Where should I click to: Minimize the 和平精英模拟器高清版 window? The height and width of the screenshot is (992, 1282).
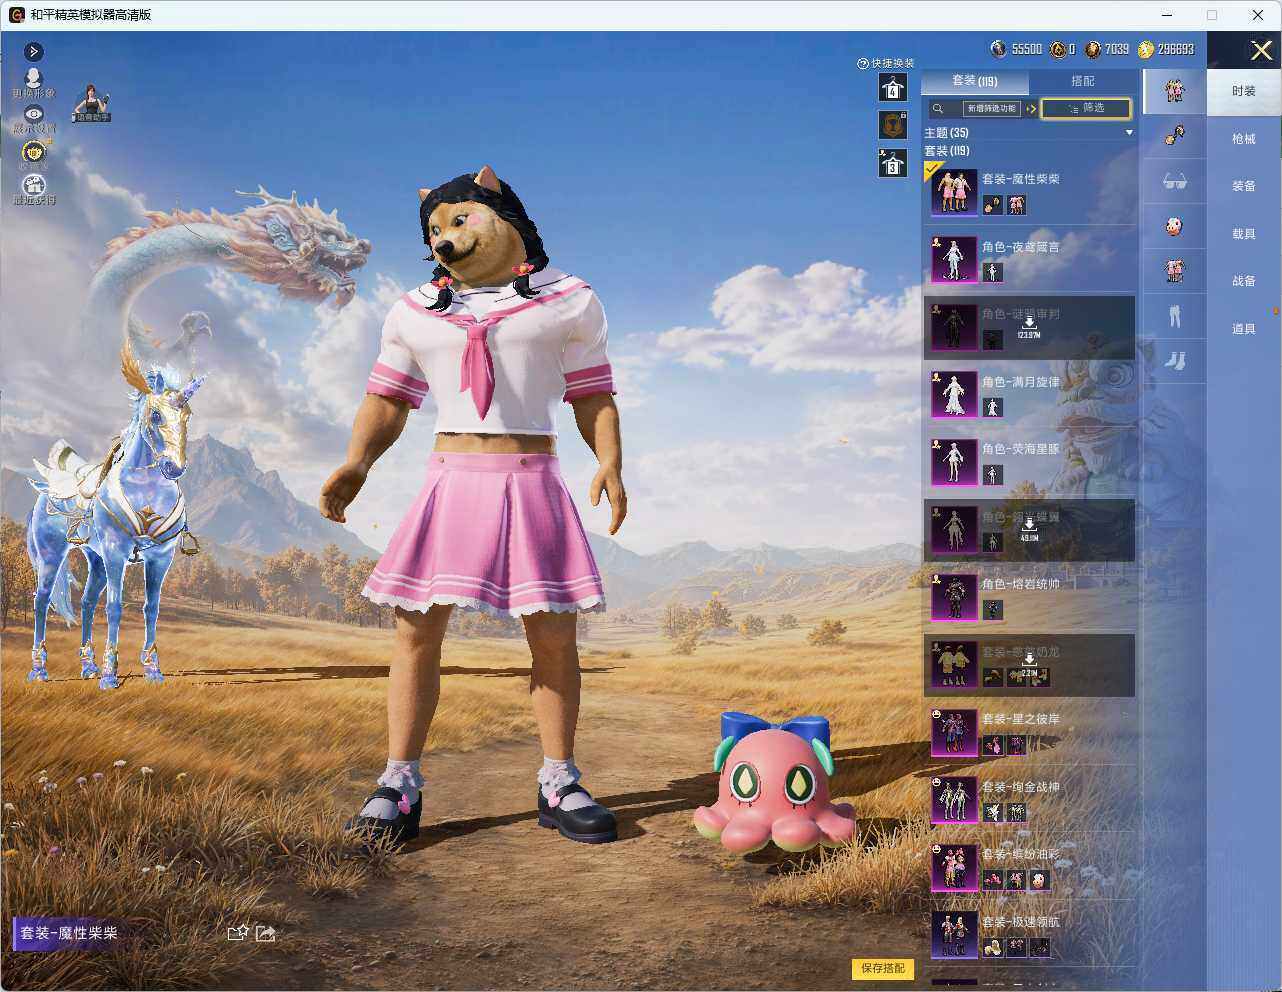(1168, 15)
